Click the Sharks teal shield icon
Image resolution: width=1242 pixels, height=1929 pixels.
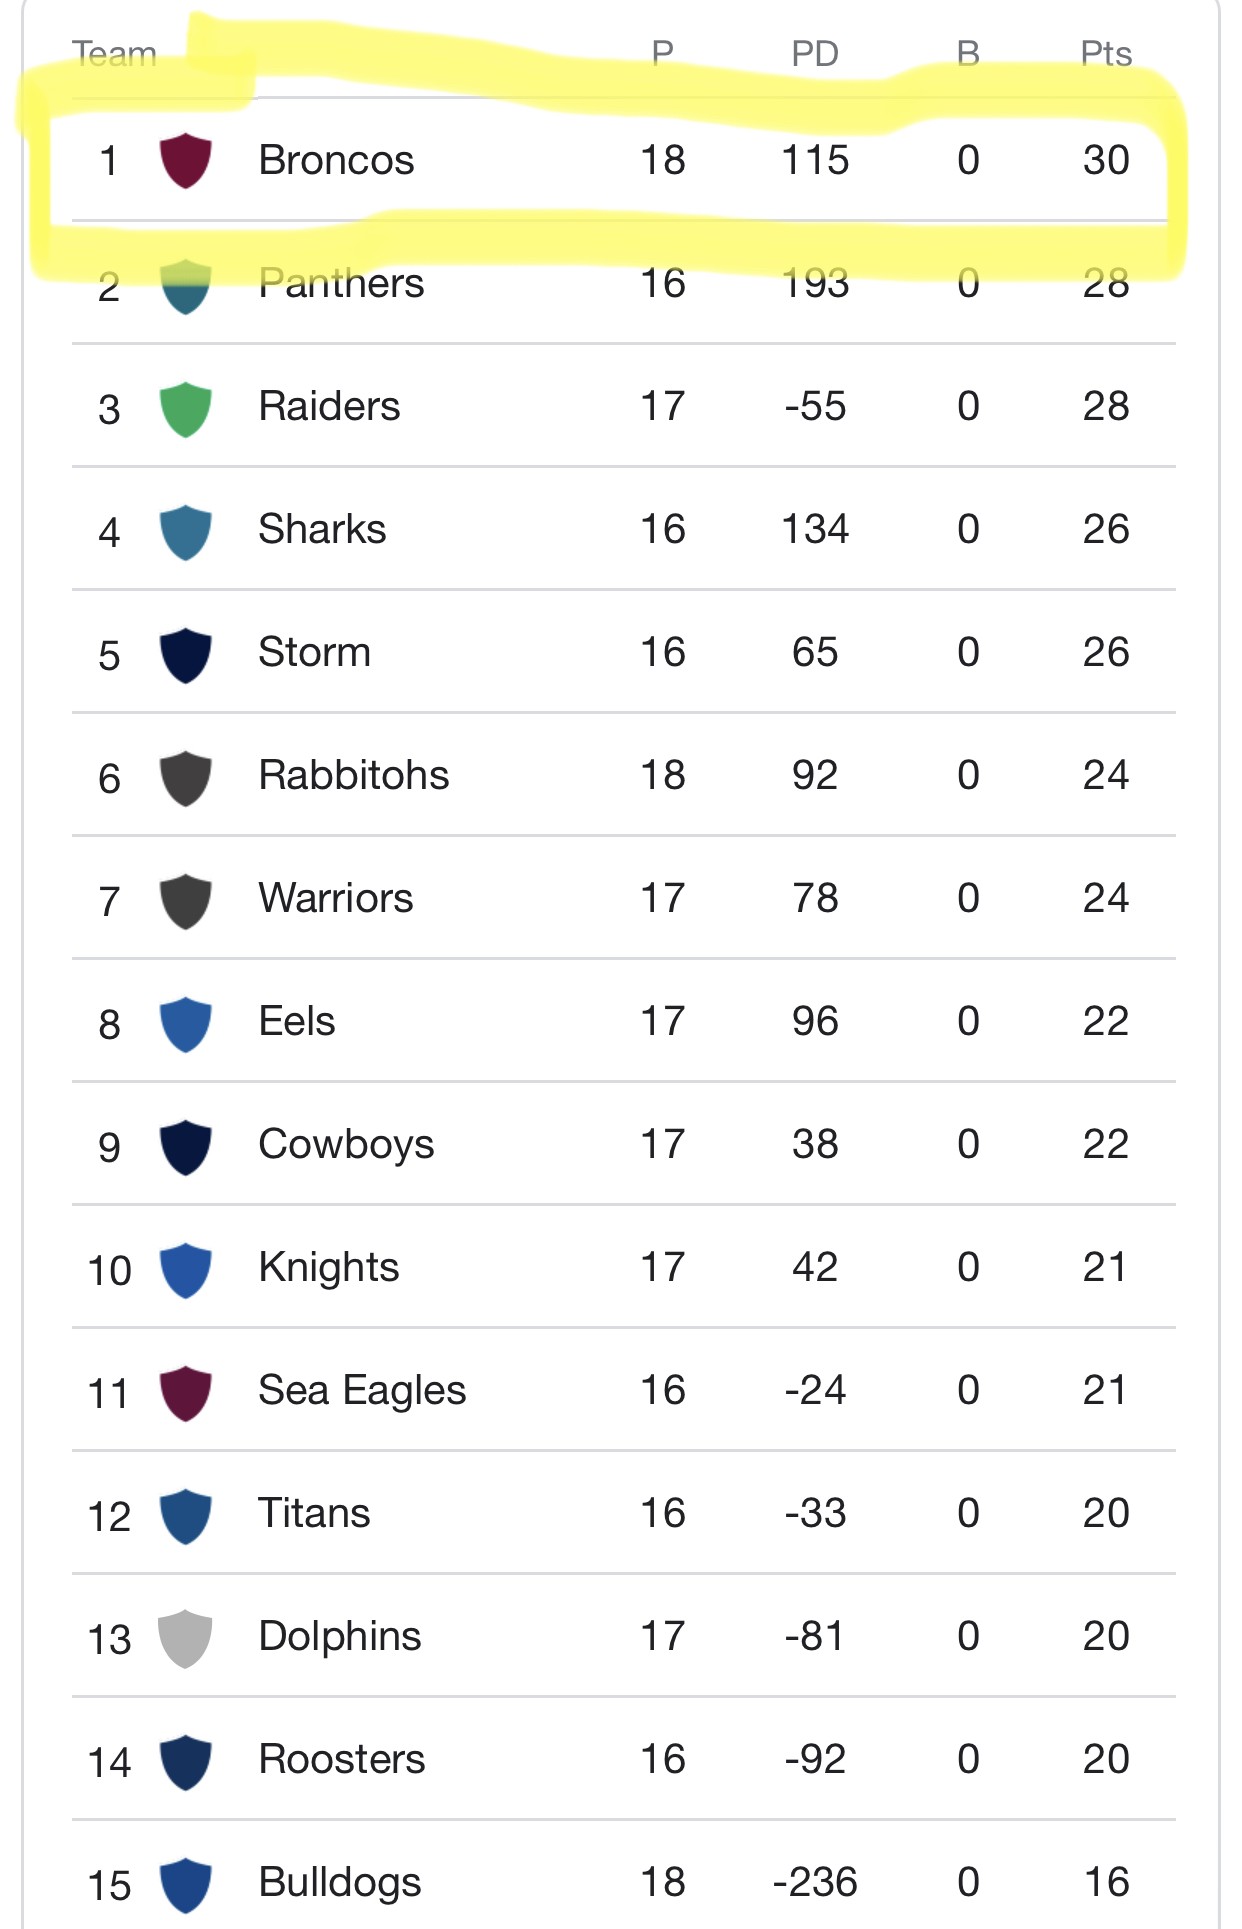coord(186,532)
